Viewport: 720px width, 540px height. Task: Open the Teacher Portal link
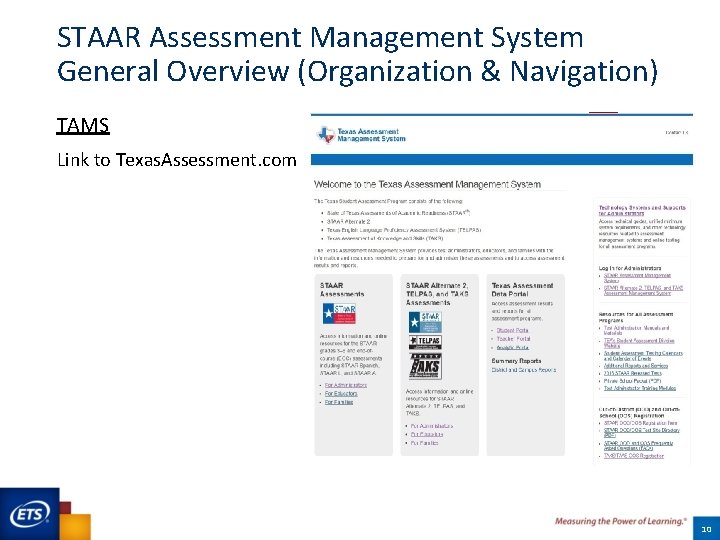[513, 339]
